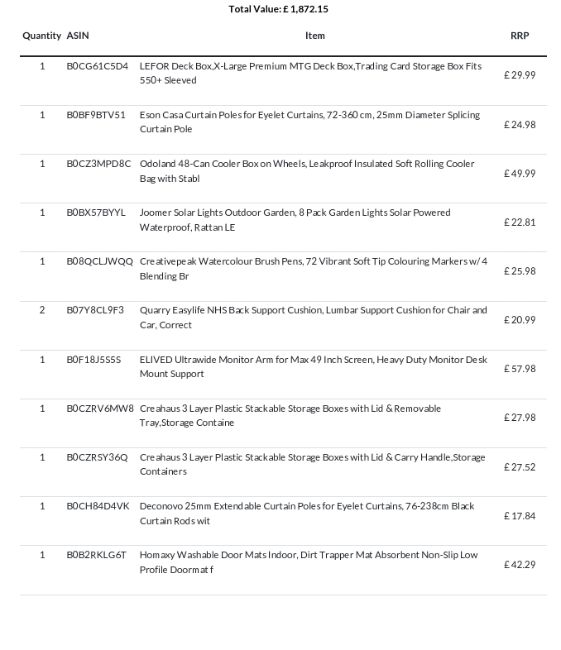The width and height of the screenshot is (561, 650).
Task: Select the Total Value heading text
Action: (278, 9)
